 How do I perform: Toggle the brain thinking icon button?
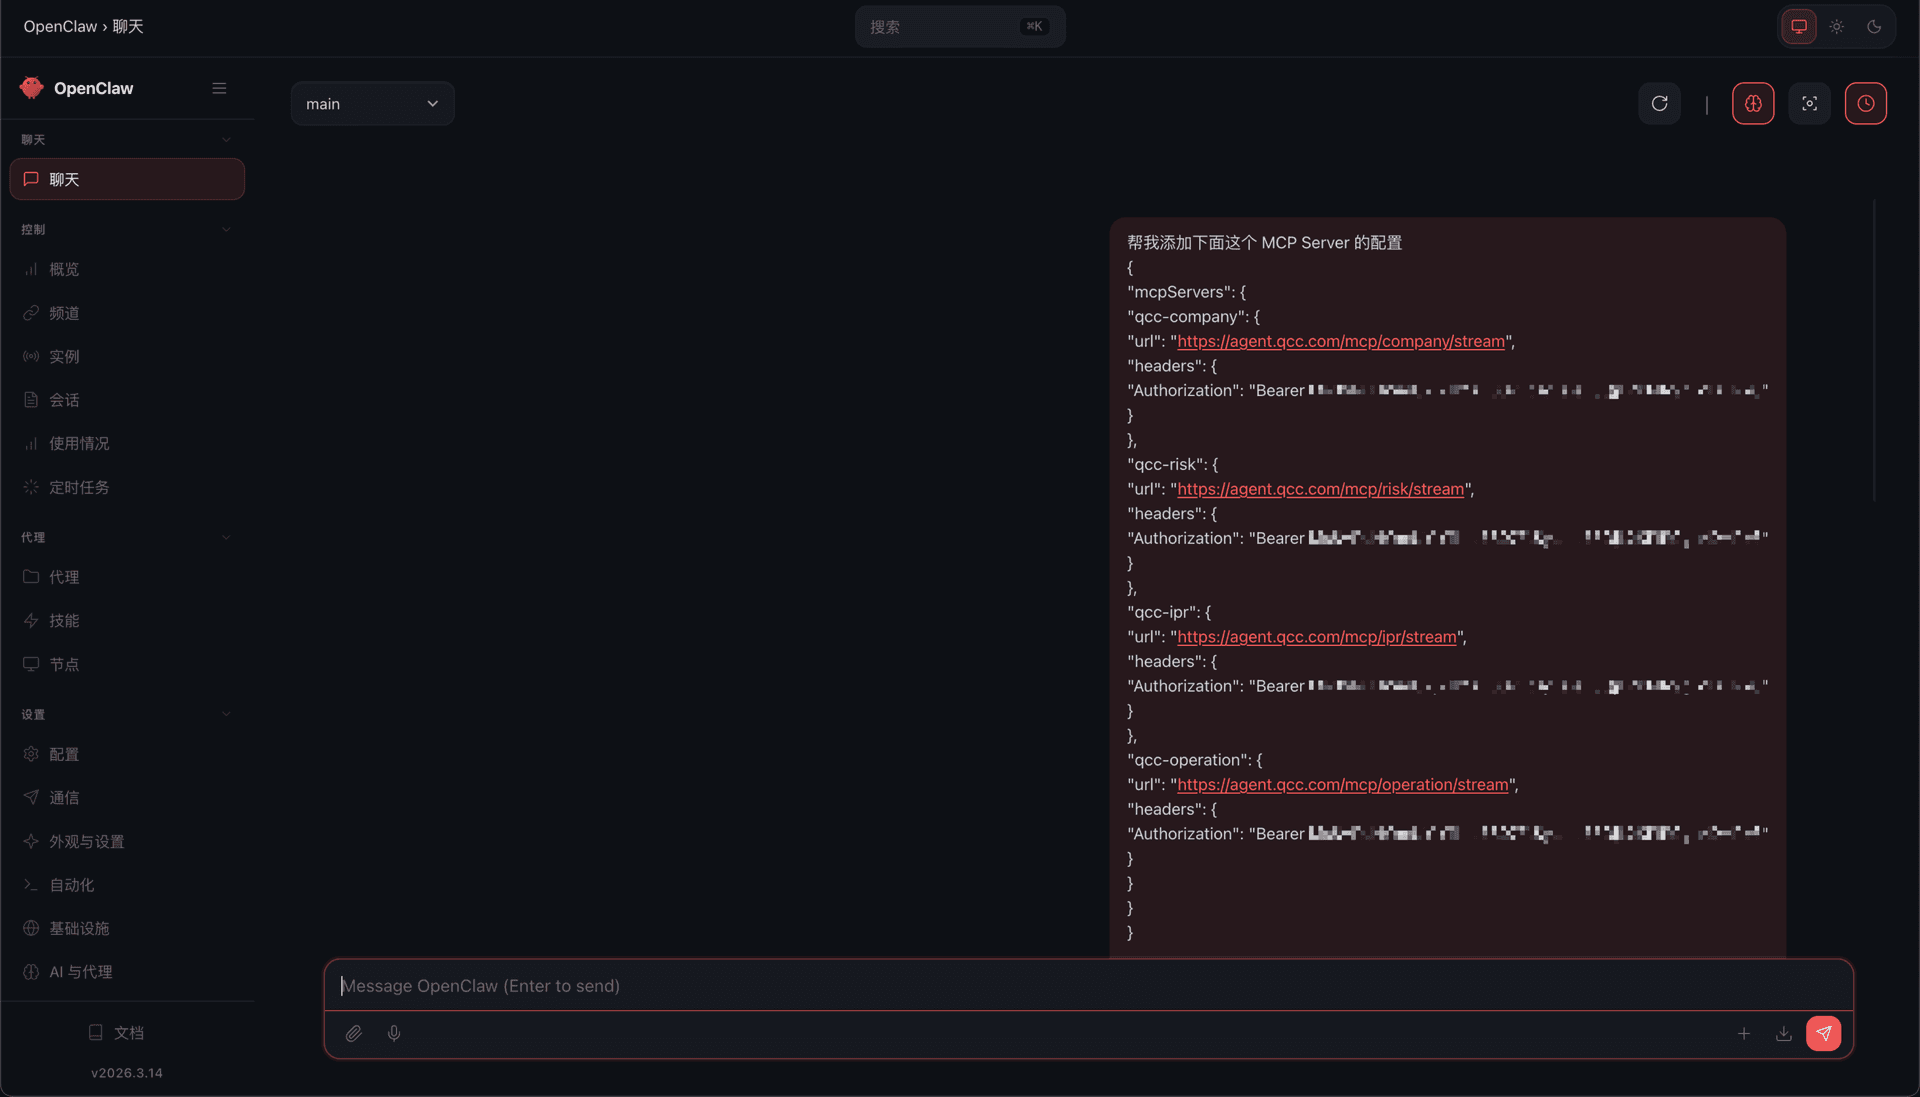click(x=1753, y=104)
